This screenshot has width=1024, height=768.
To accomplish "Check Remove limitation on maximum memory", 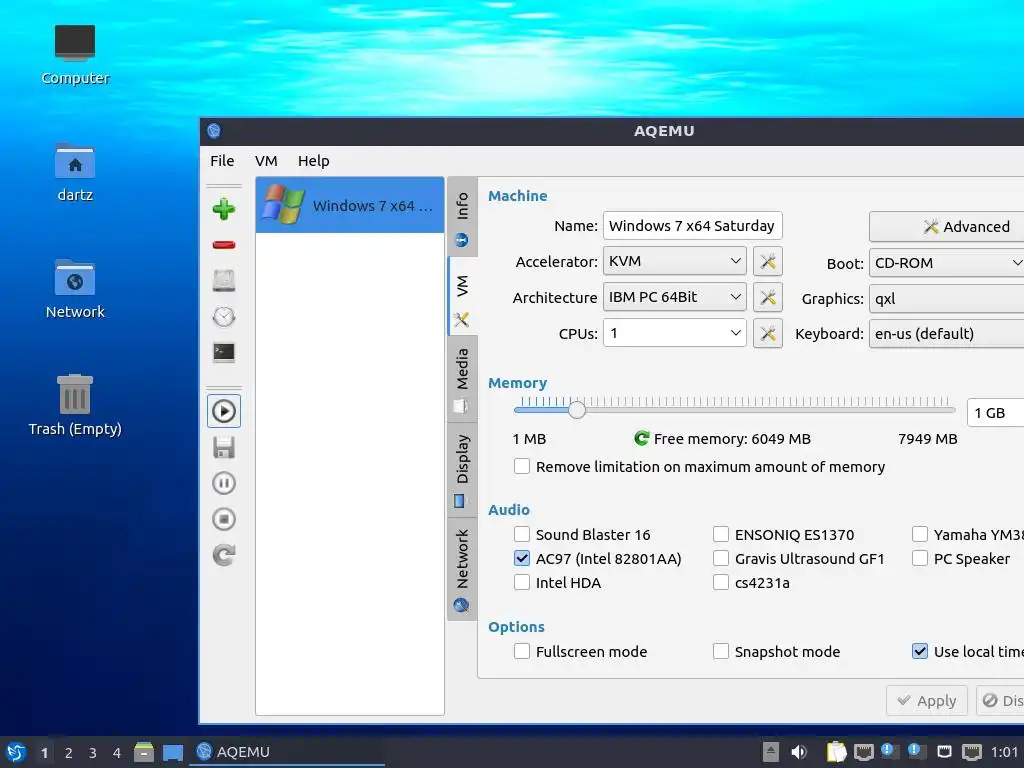I will (522, 466).
